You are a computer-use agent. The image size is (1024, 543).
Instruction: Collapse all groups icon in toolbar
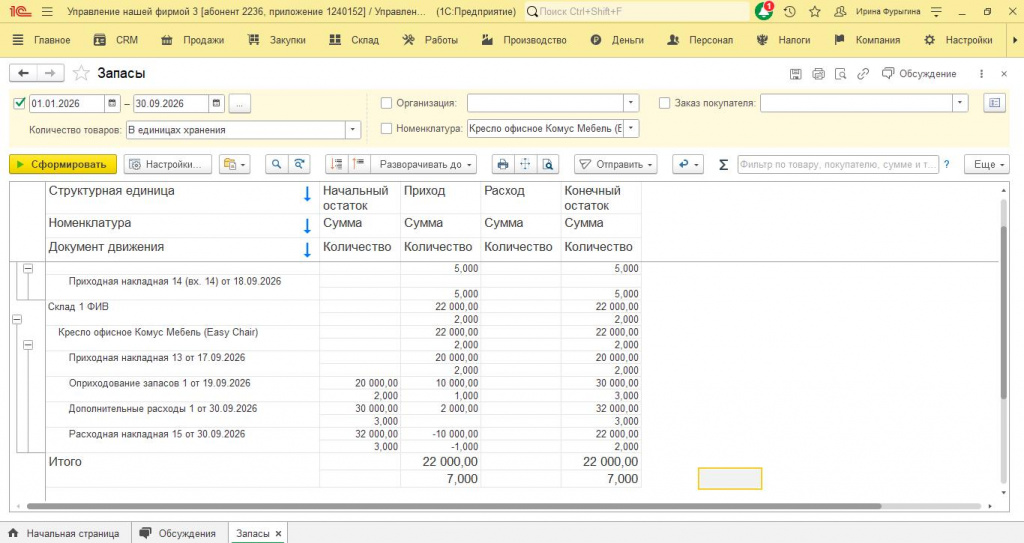(336, 164)
